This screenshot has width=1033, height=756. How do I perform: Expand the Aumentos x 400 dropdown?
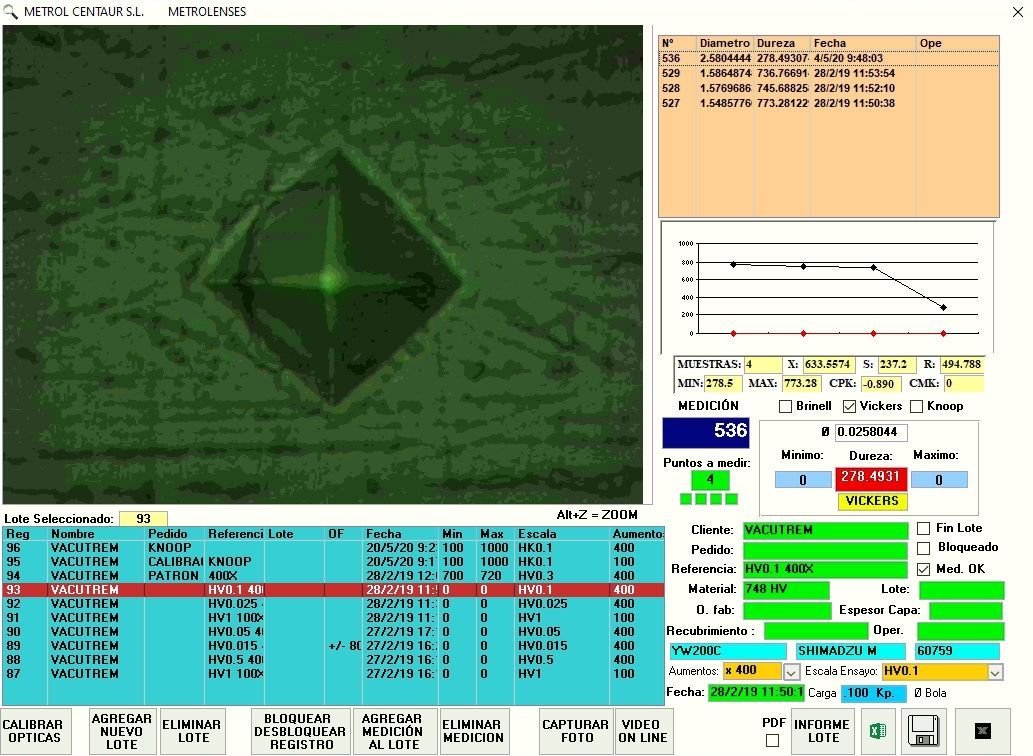click(791, 672)
